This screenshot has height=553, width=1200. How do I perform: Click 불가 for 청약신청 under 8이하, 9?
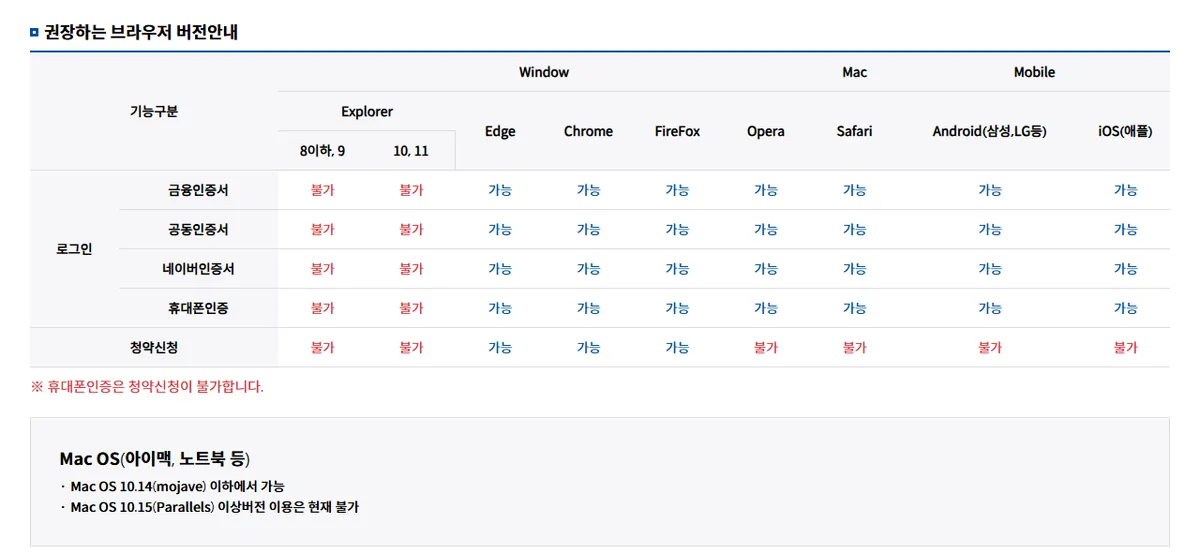tap(322, 347)
